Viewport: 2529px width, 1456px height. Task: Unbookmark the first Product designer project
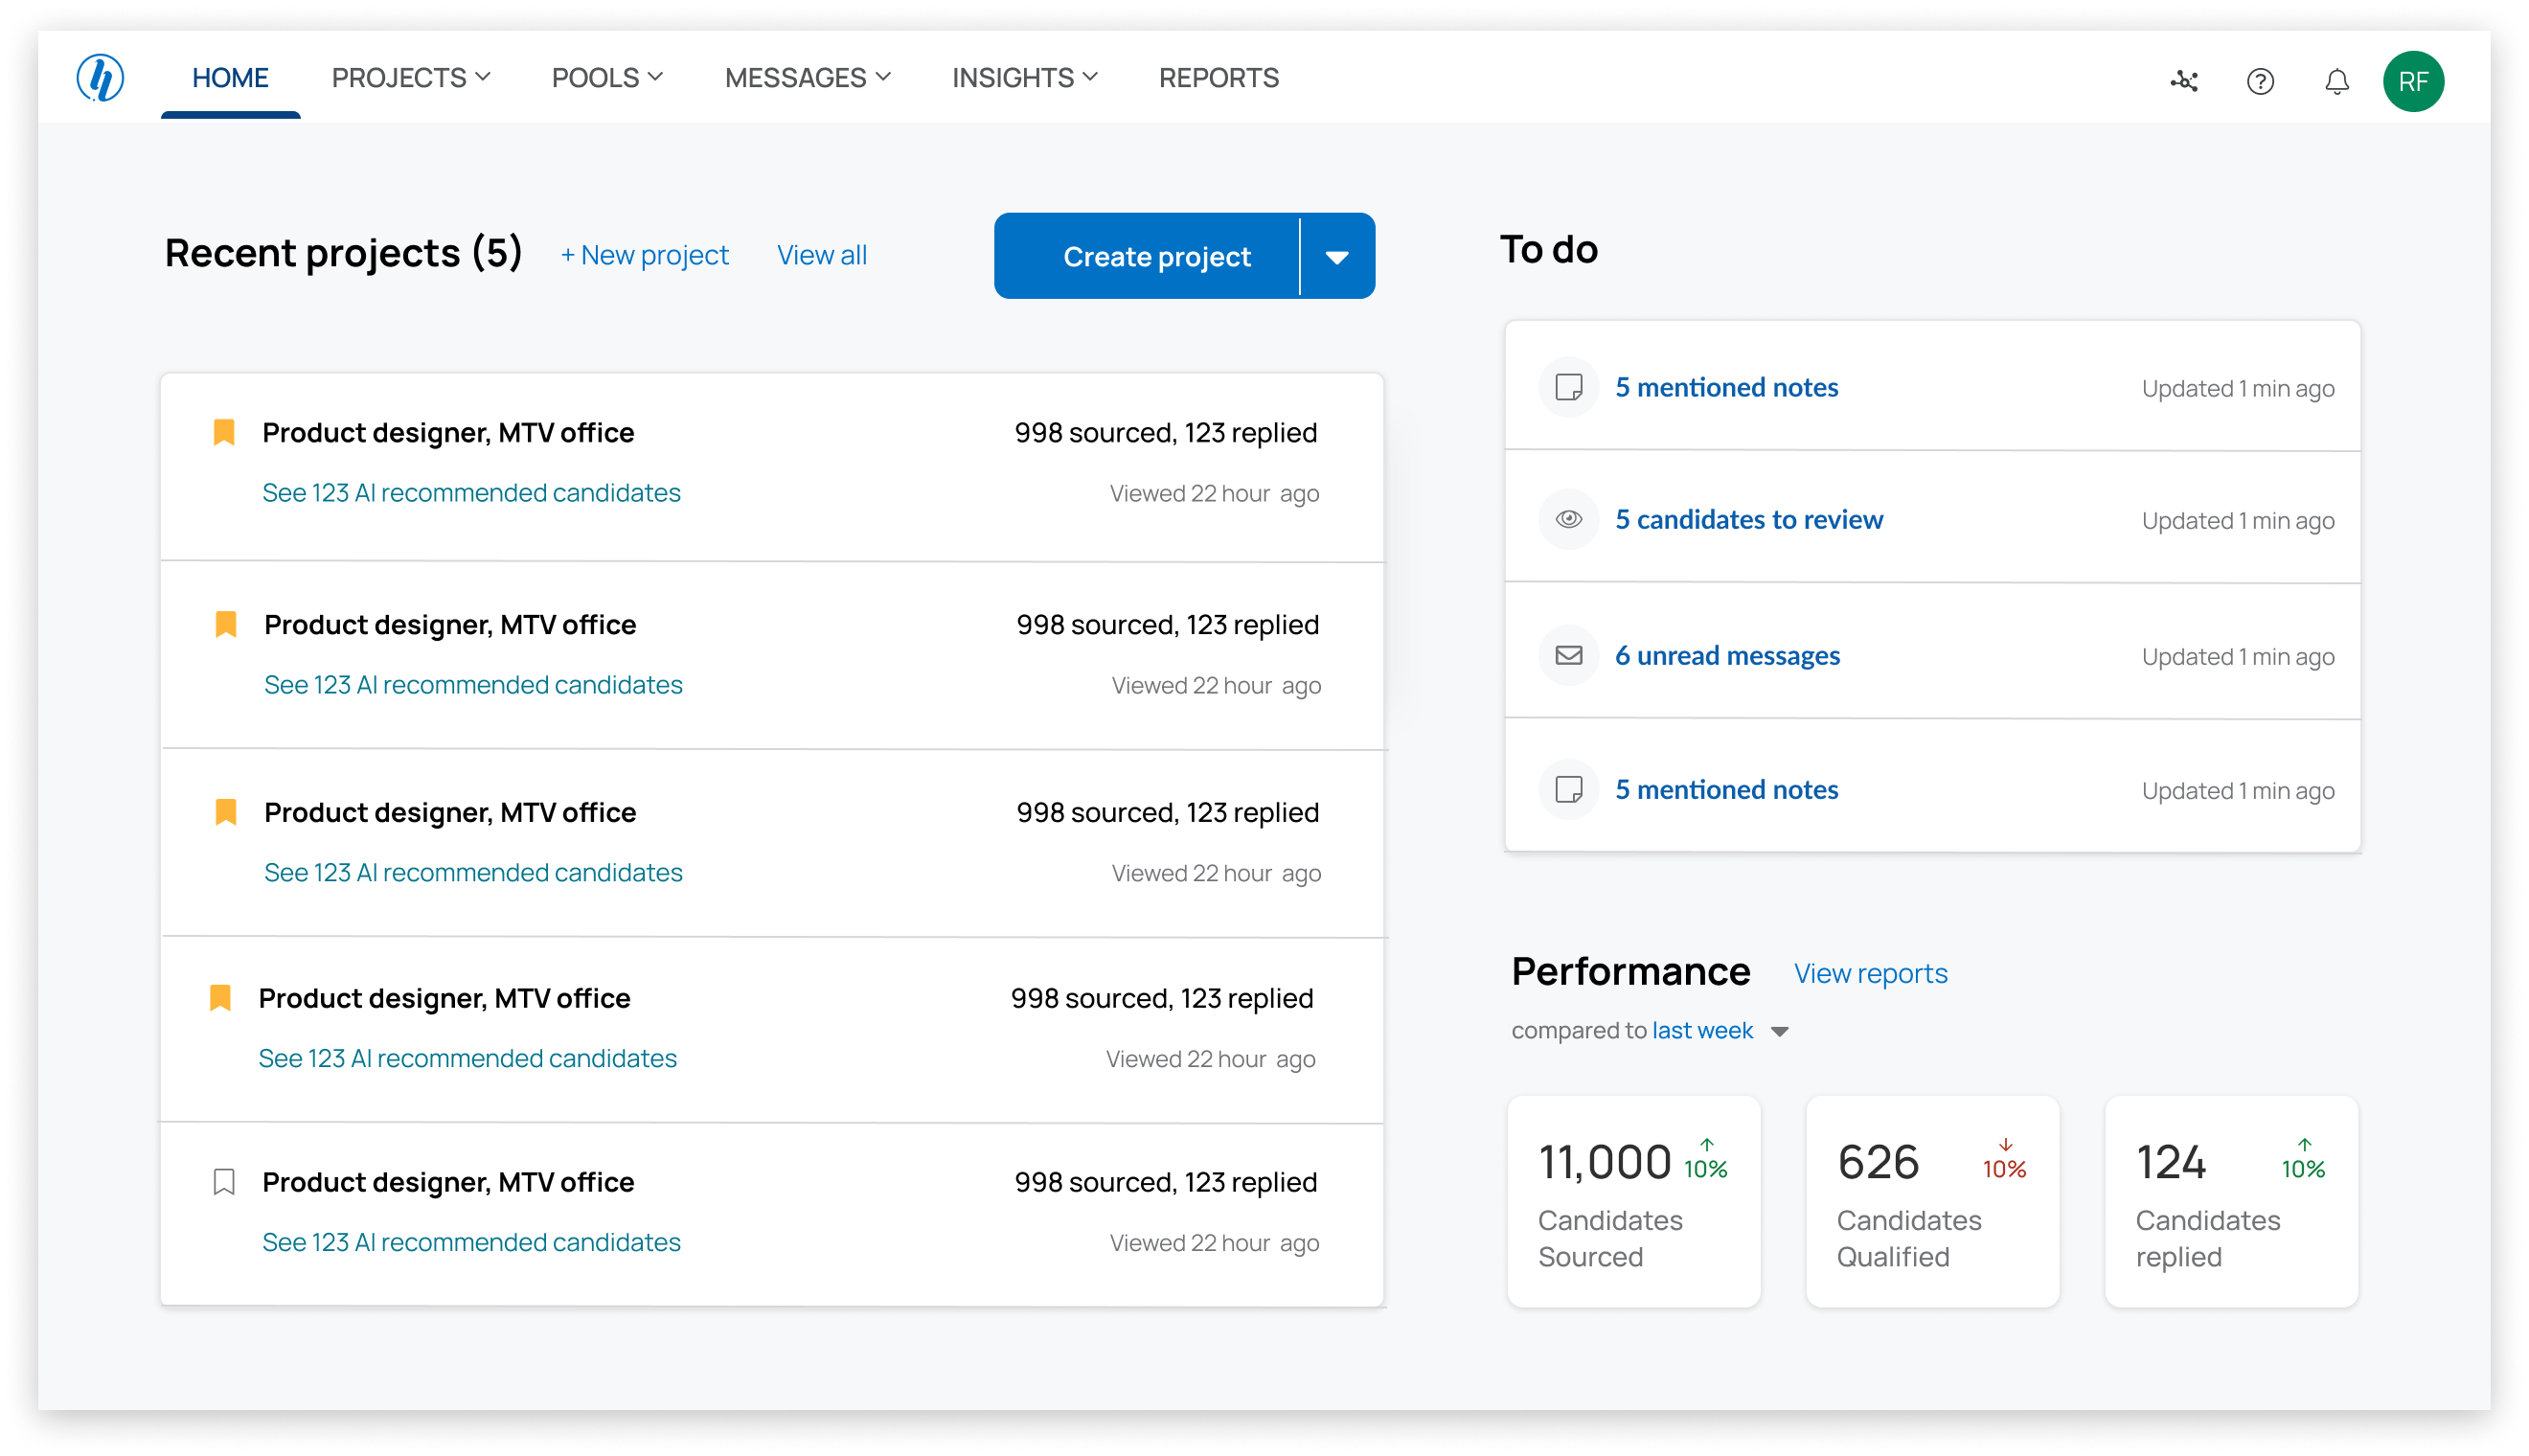coord(224,432)
